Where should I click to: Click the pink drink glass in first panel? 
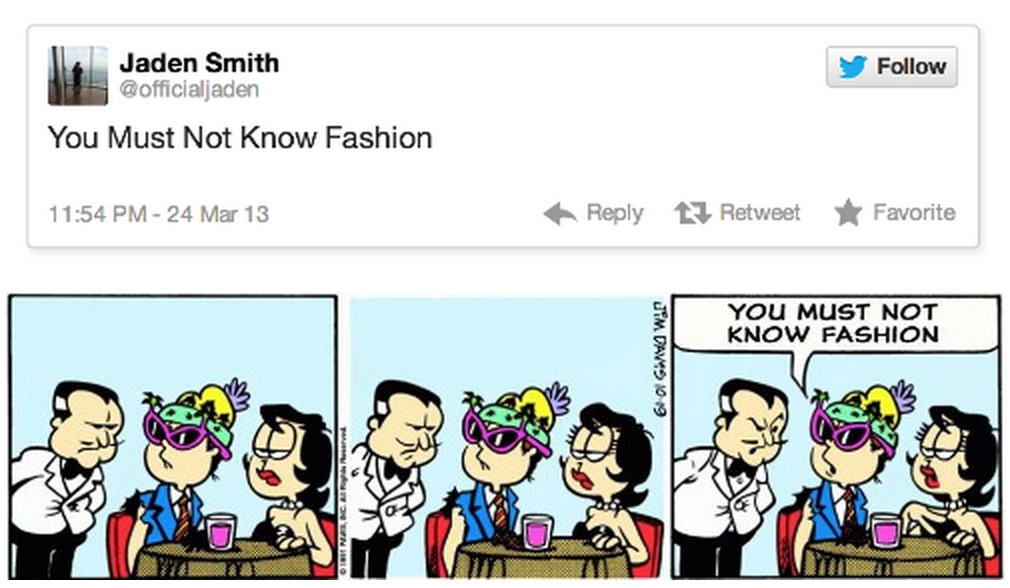(220, 531)
